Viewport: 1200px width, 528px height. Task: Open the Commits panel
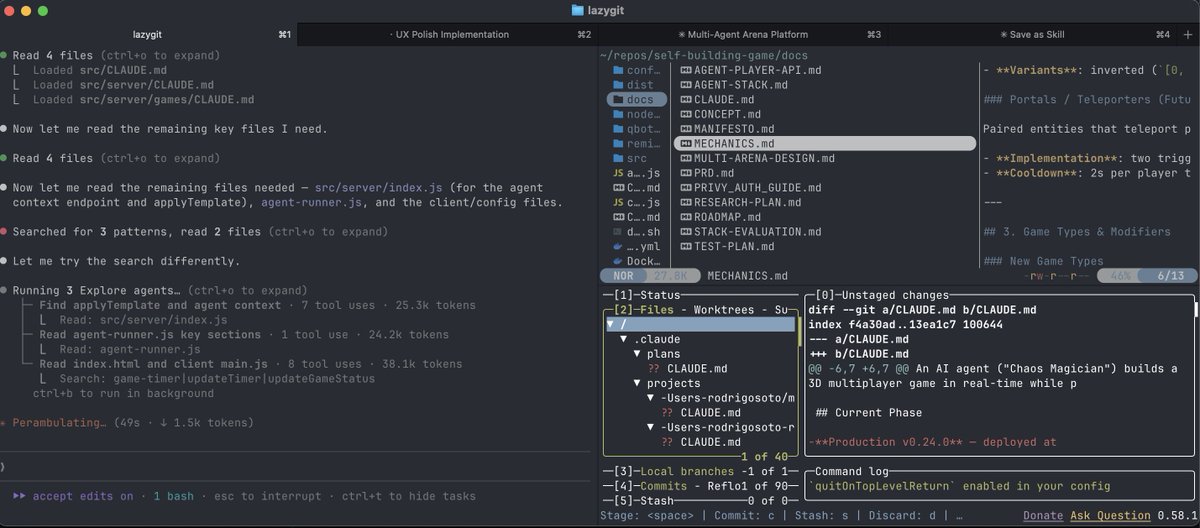(x=663, y=485)
